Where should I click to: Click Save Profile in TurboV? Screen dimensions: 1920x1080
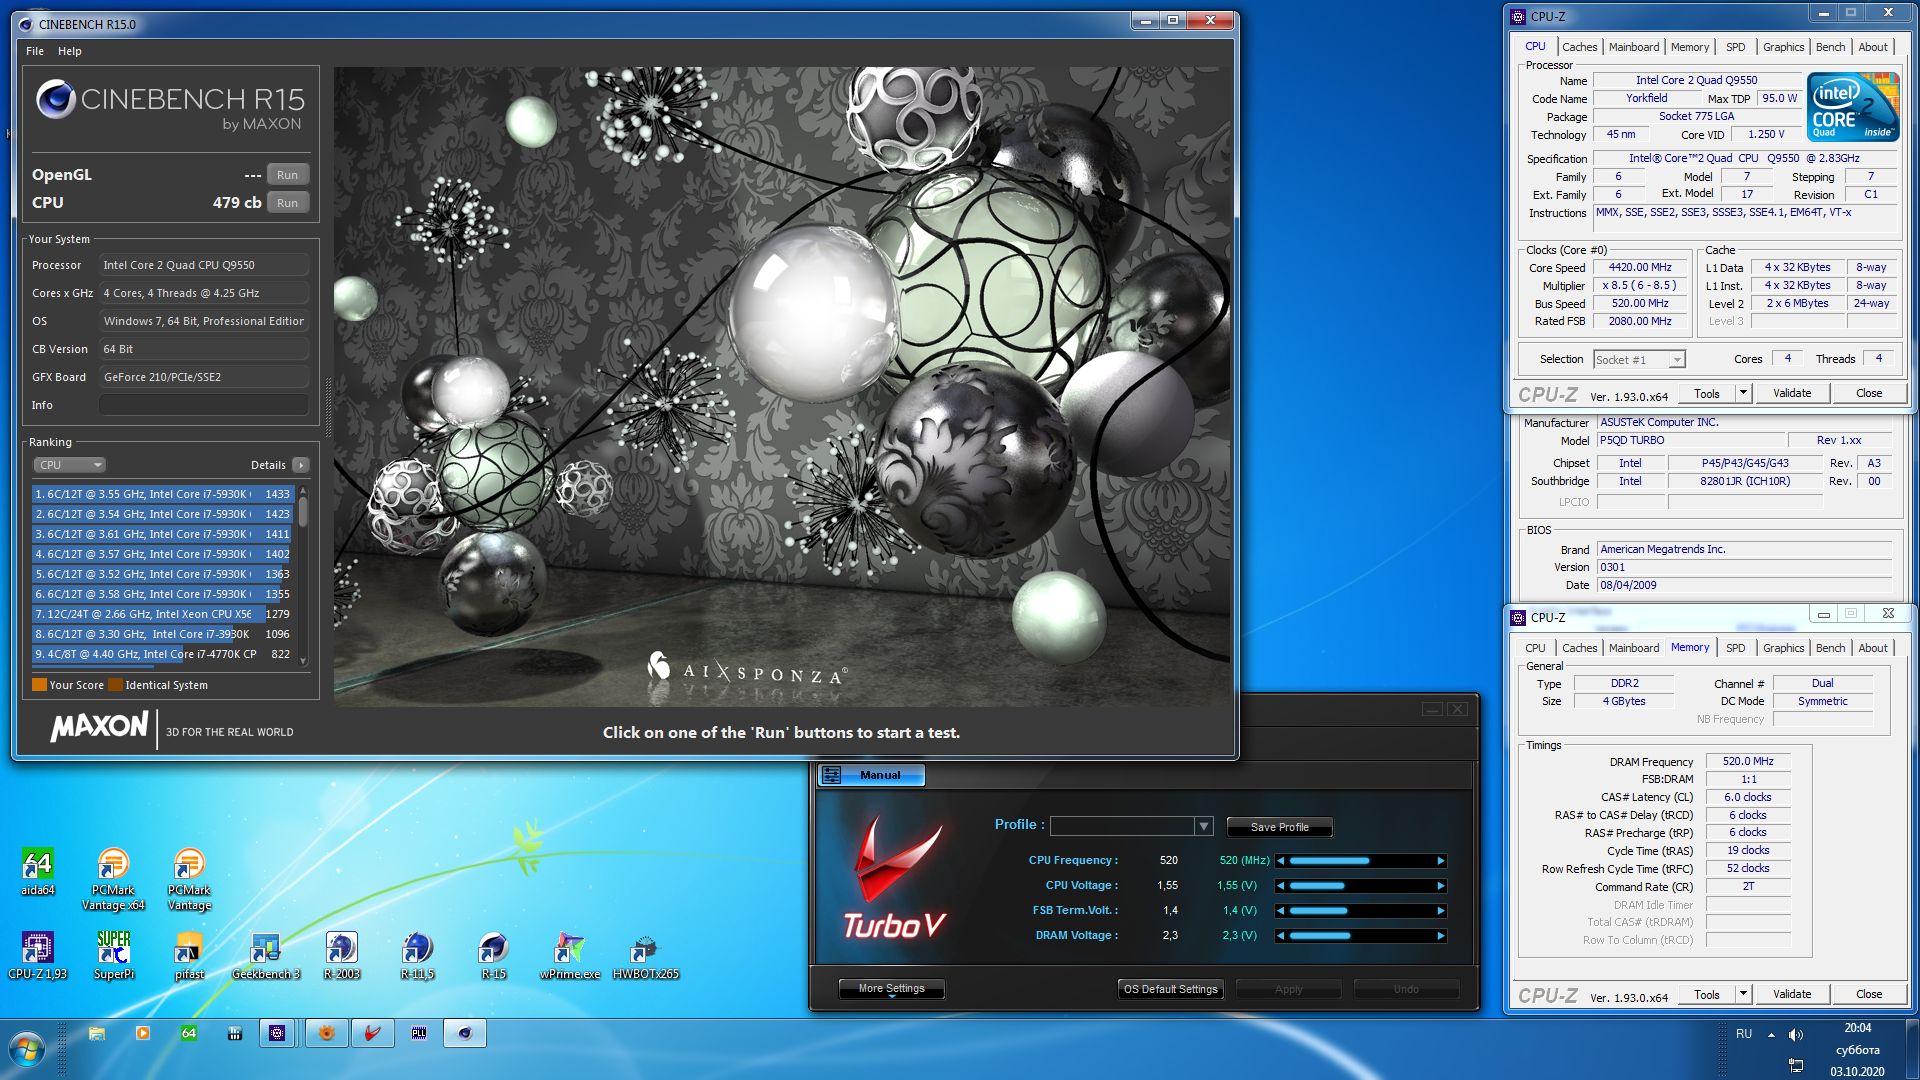[1280, 827]
